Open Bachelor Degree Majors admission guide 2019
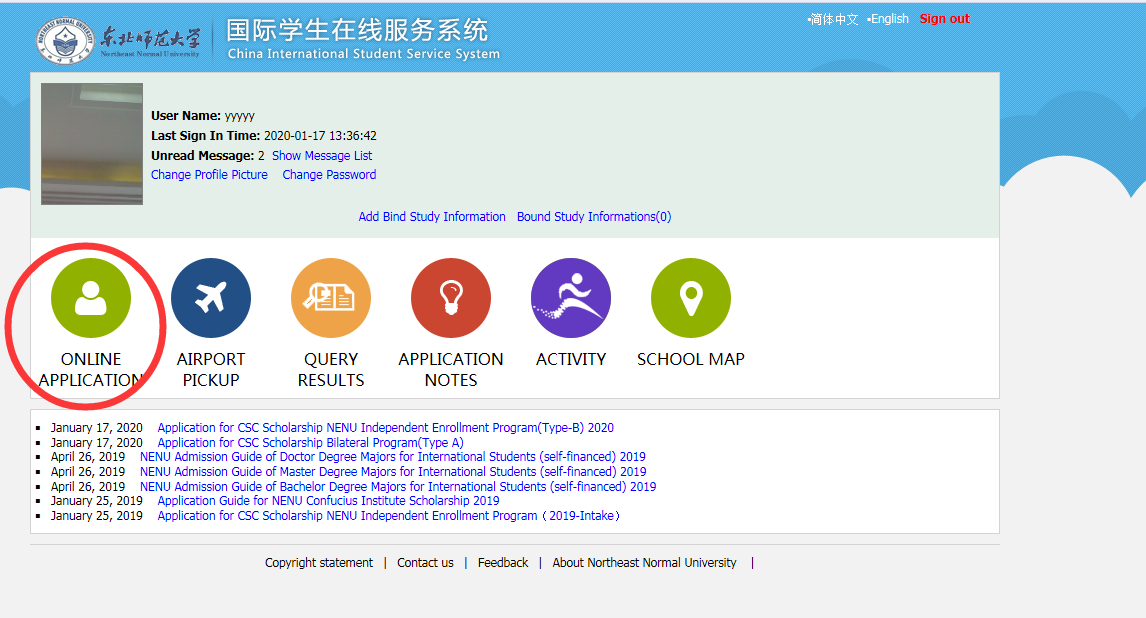The width and height of the screenshot is (1146, 618). [398, 487]
